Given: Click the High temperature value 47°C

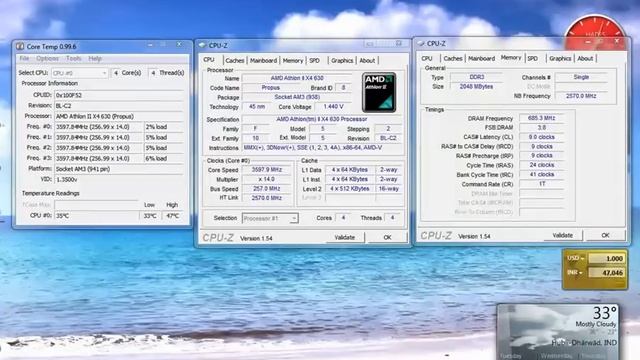Looking at the screenshot, I should click(x=173, y=216).
